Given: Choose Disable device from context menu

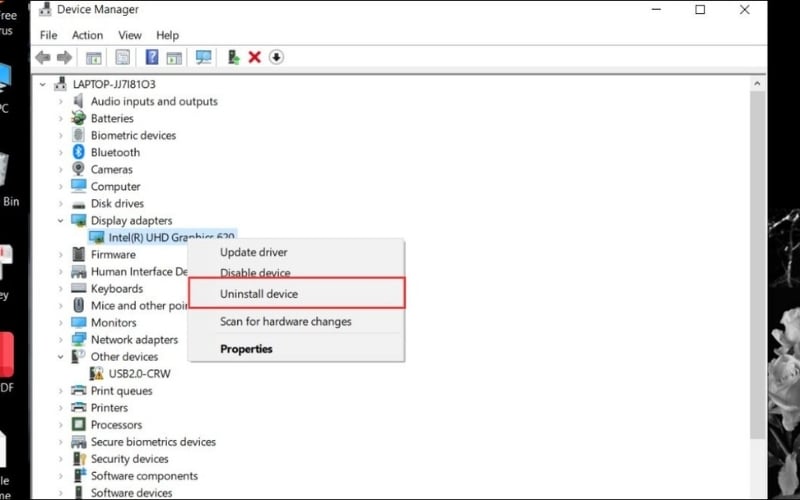Looking at the screenshot, I should click(255, 273).
